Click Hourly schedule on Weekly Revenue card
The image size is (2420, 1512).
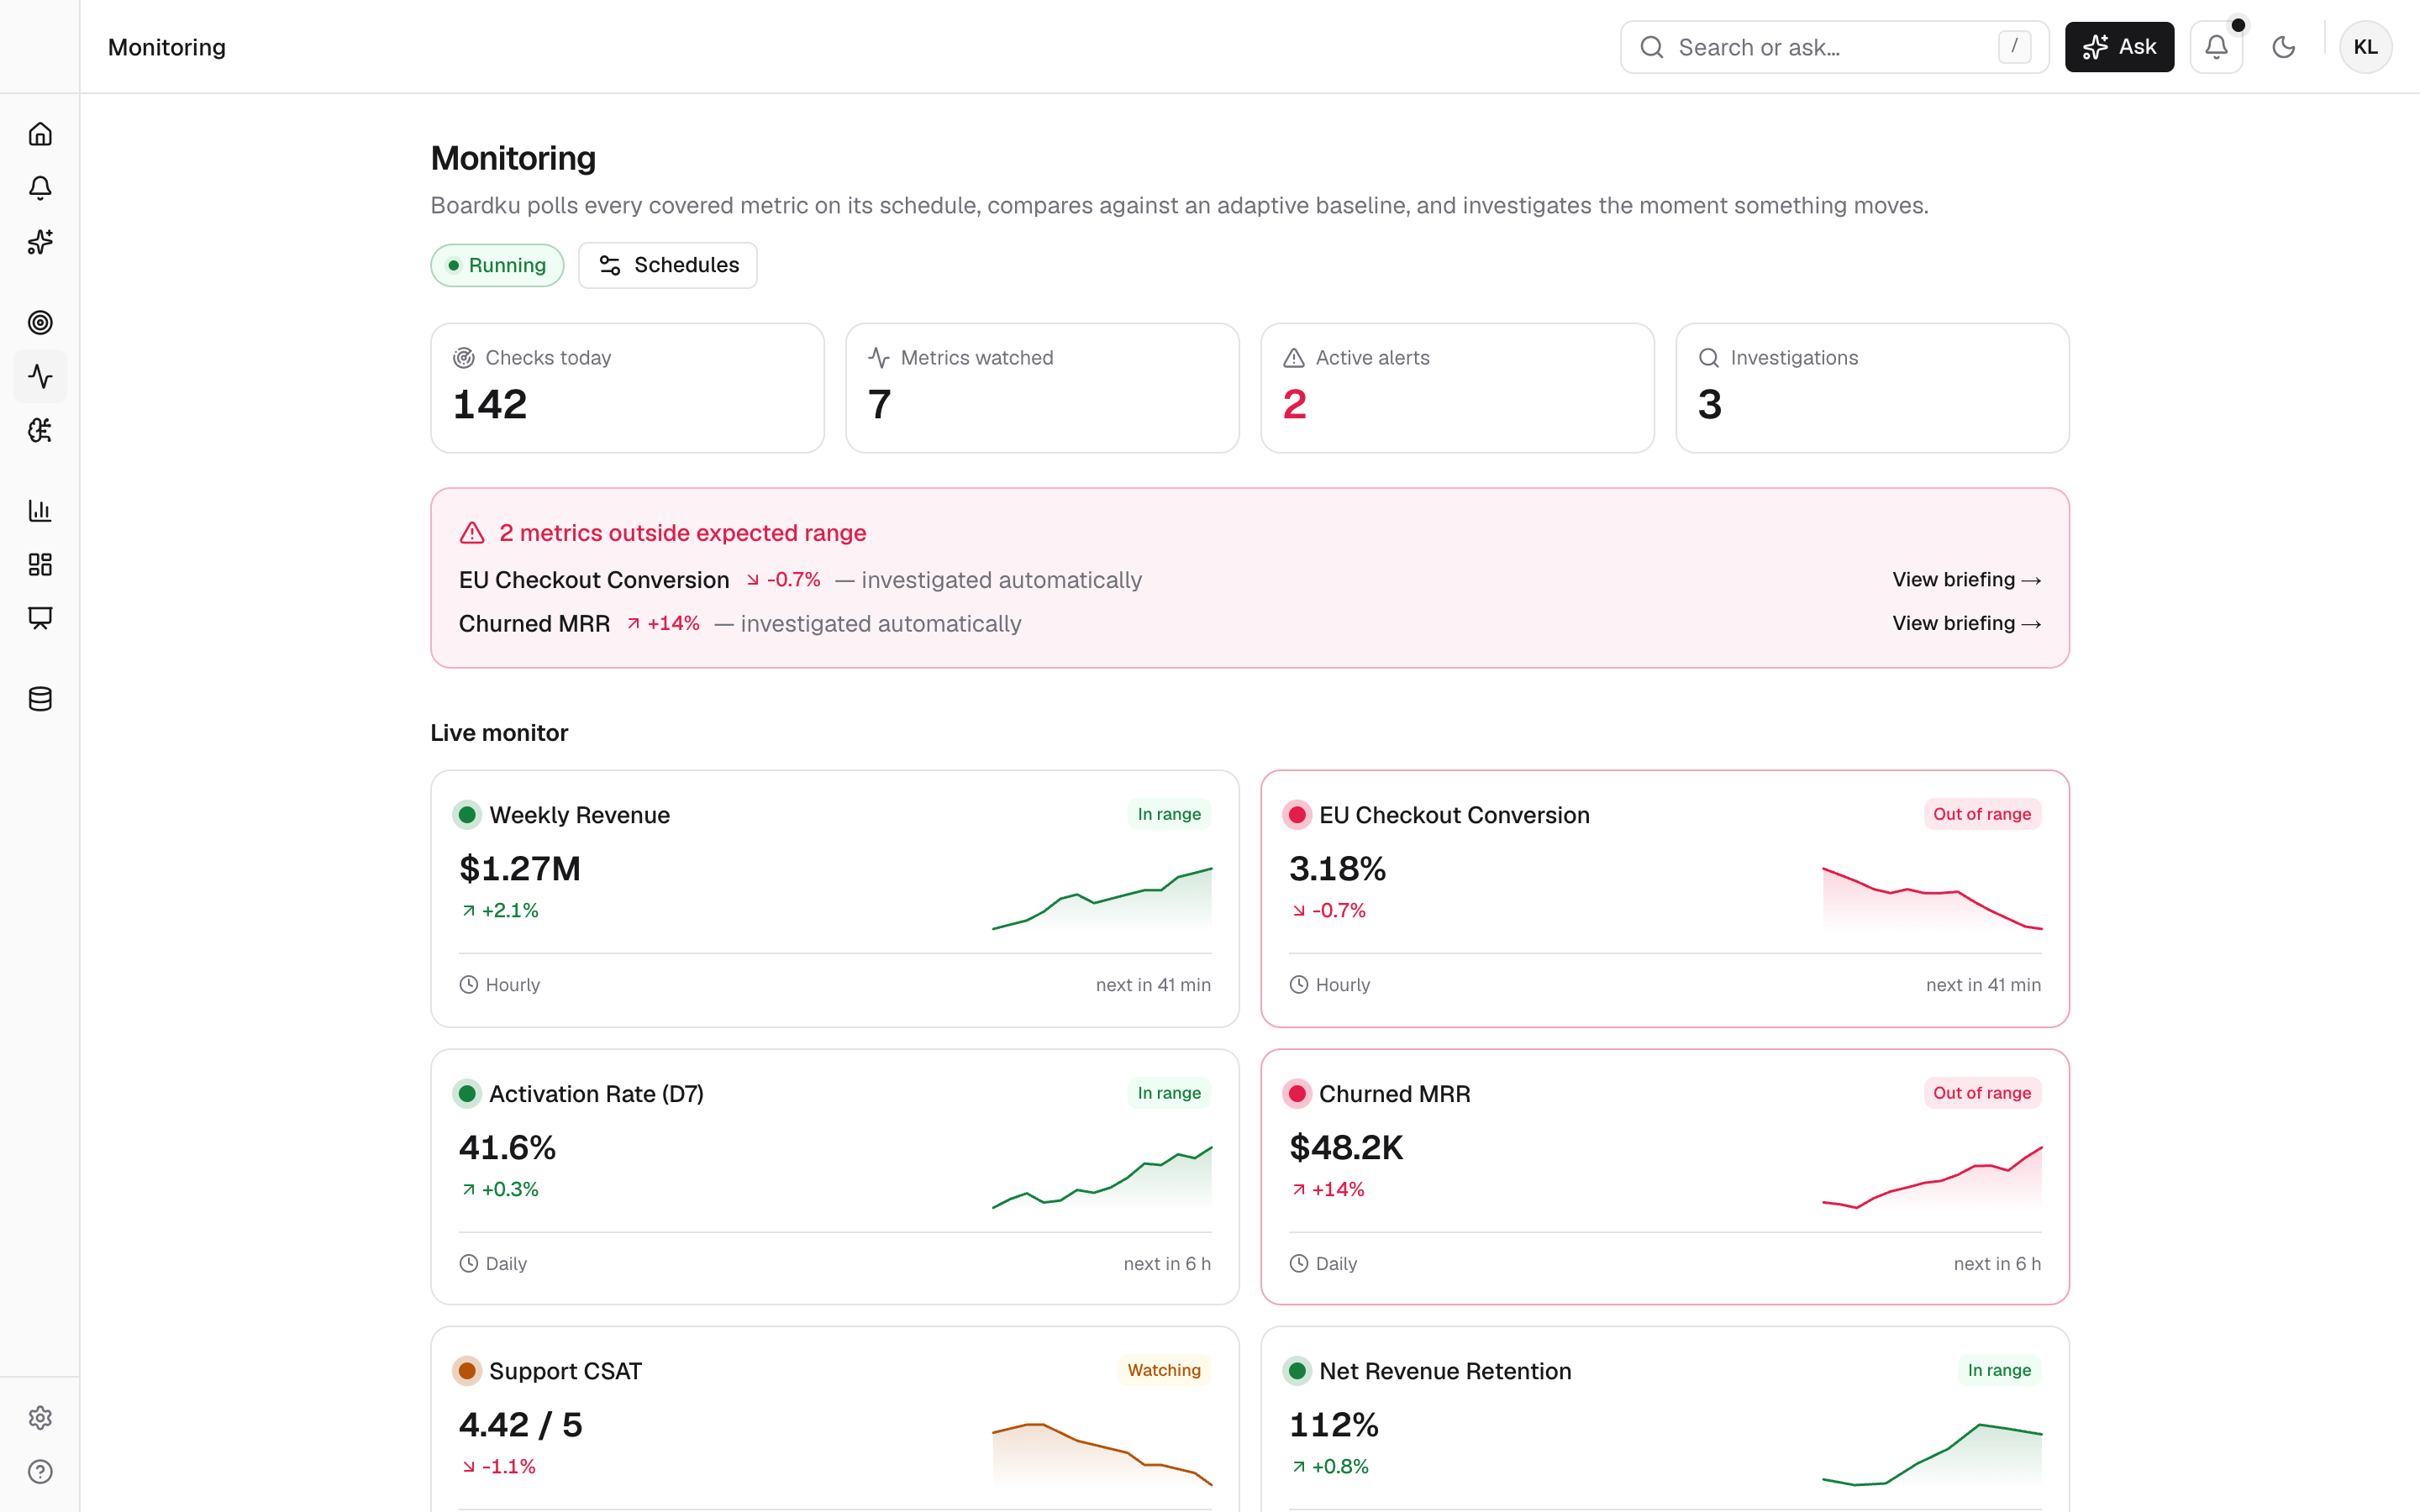[x=499, y=985]
